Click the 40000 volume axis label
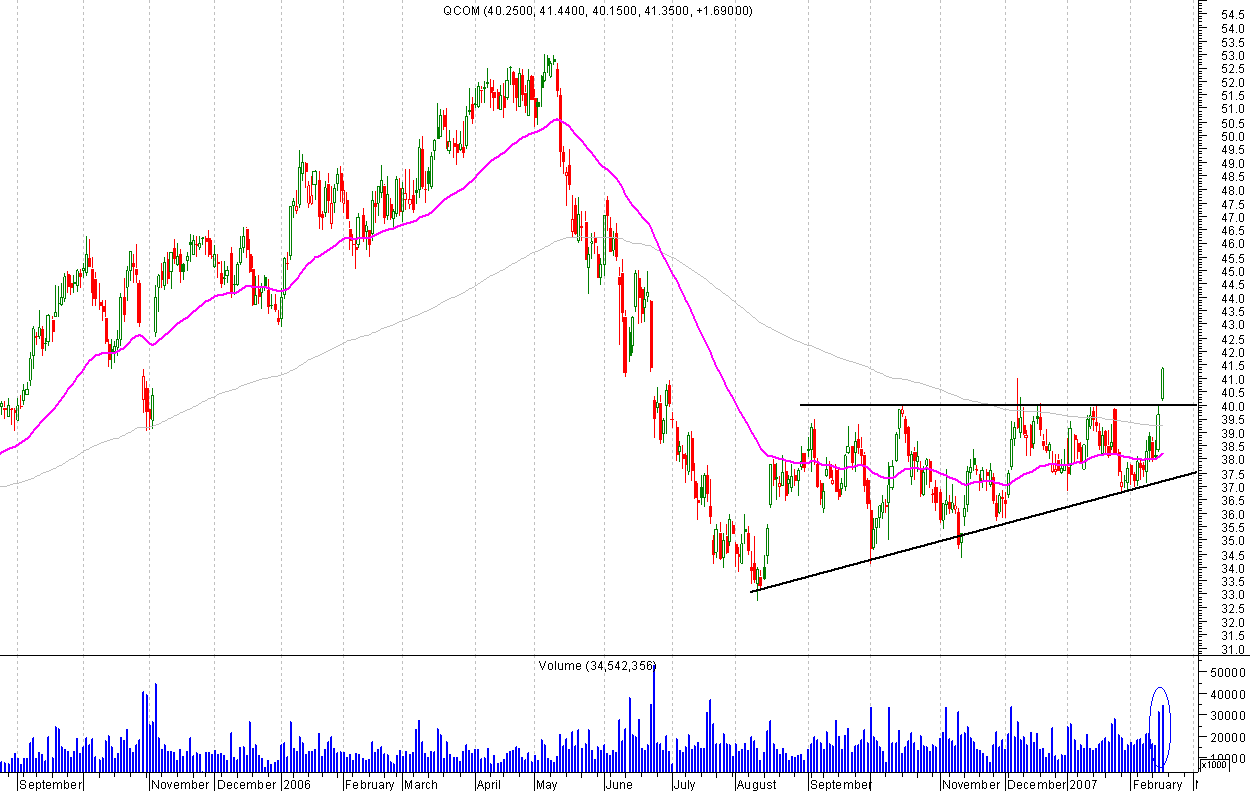This screenshot has width=1250, height=791. coord(1226,695)
